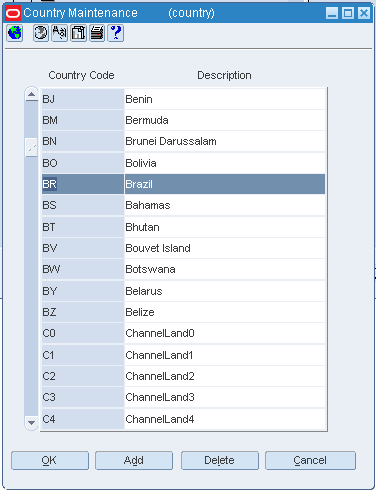Select the Bahamas description field
This screenshot has height=491, width=376.
pyautogui.click(x=225, y=205)
